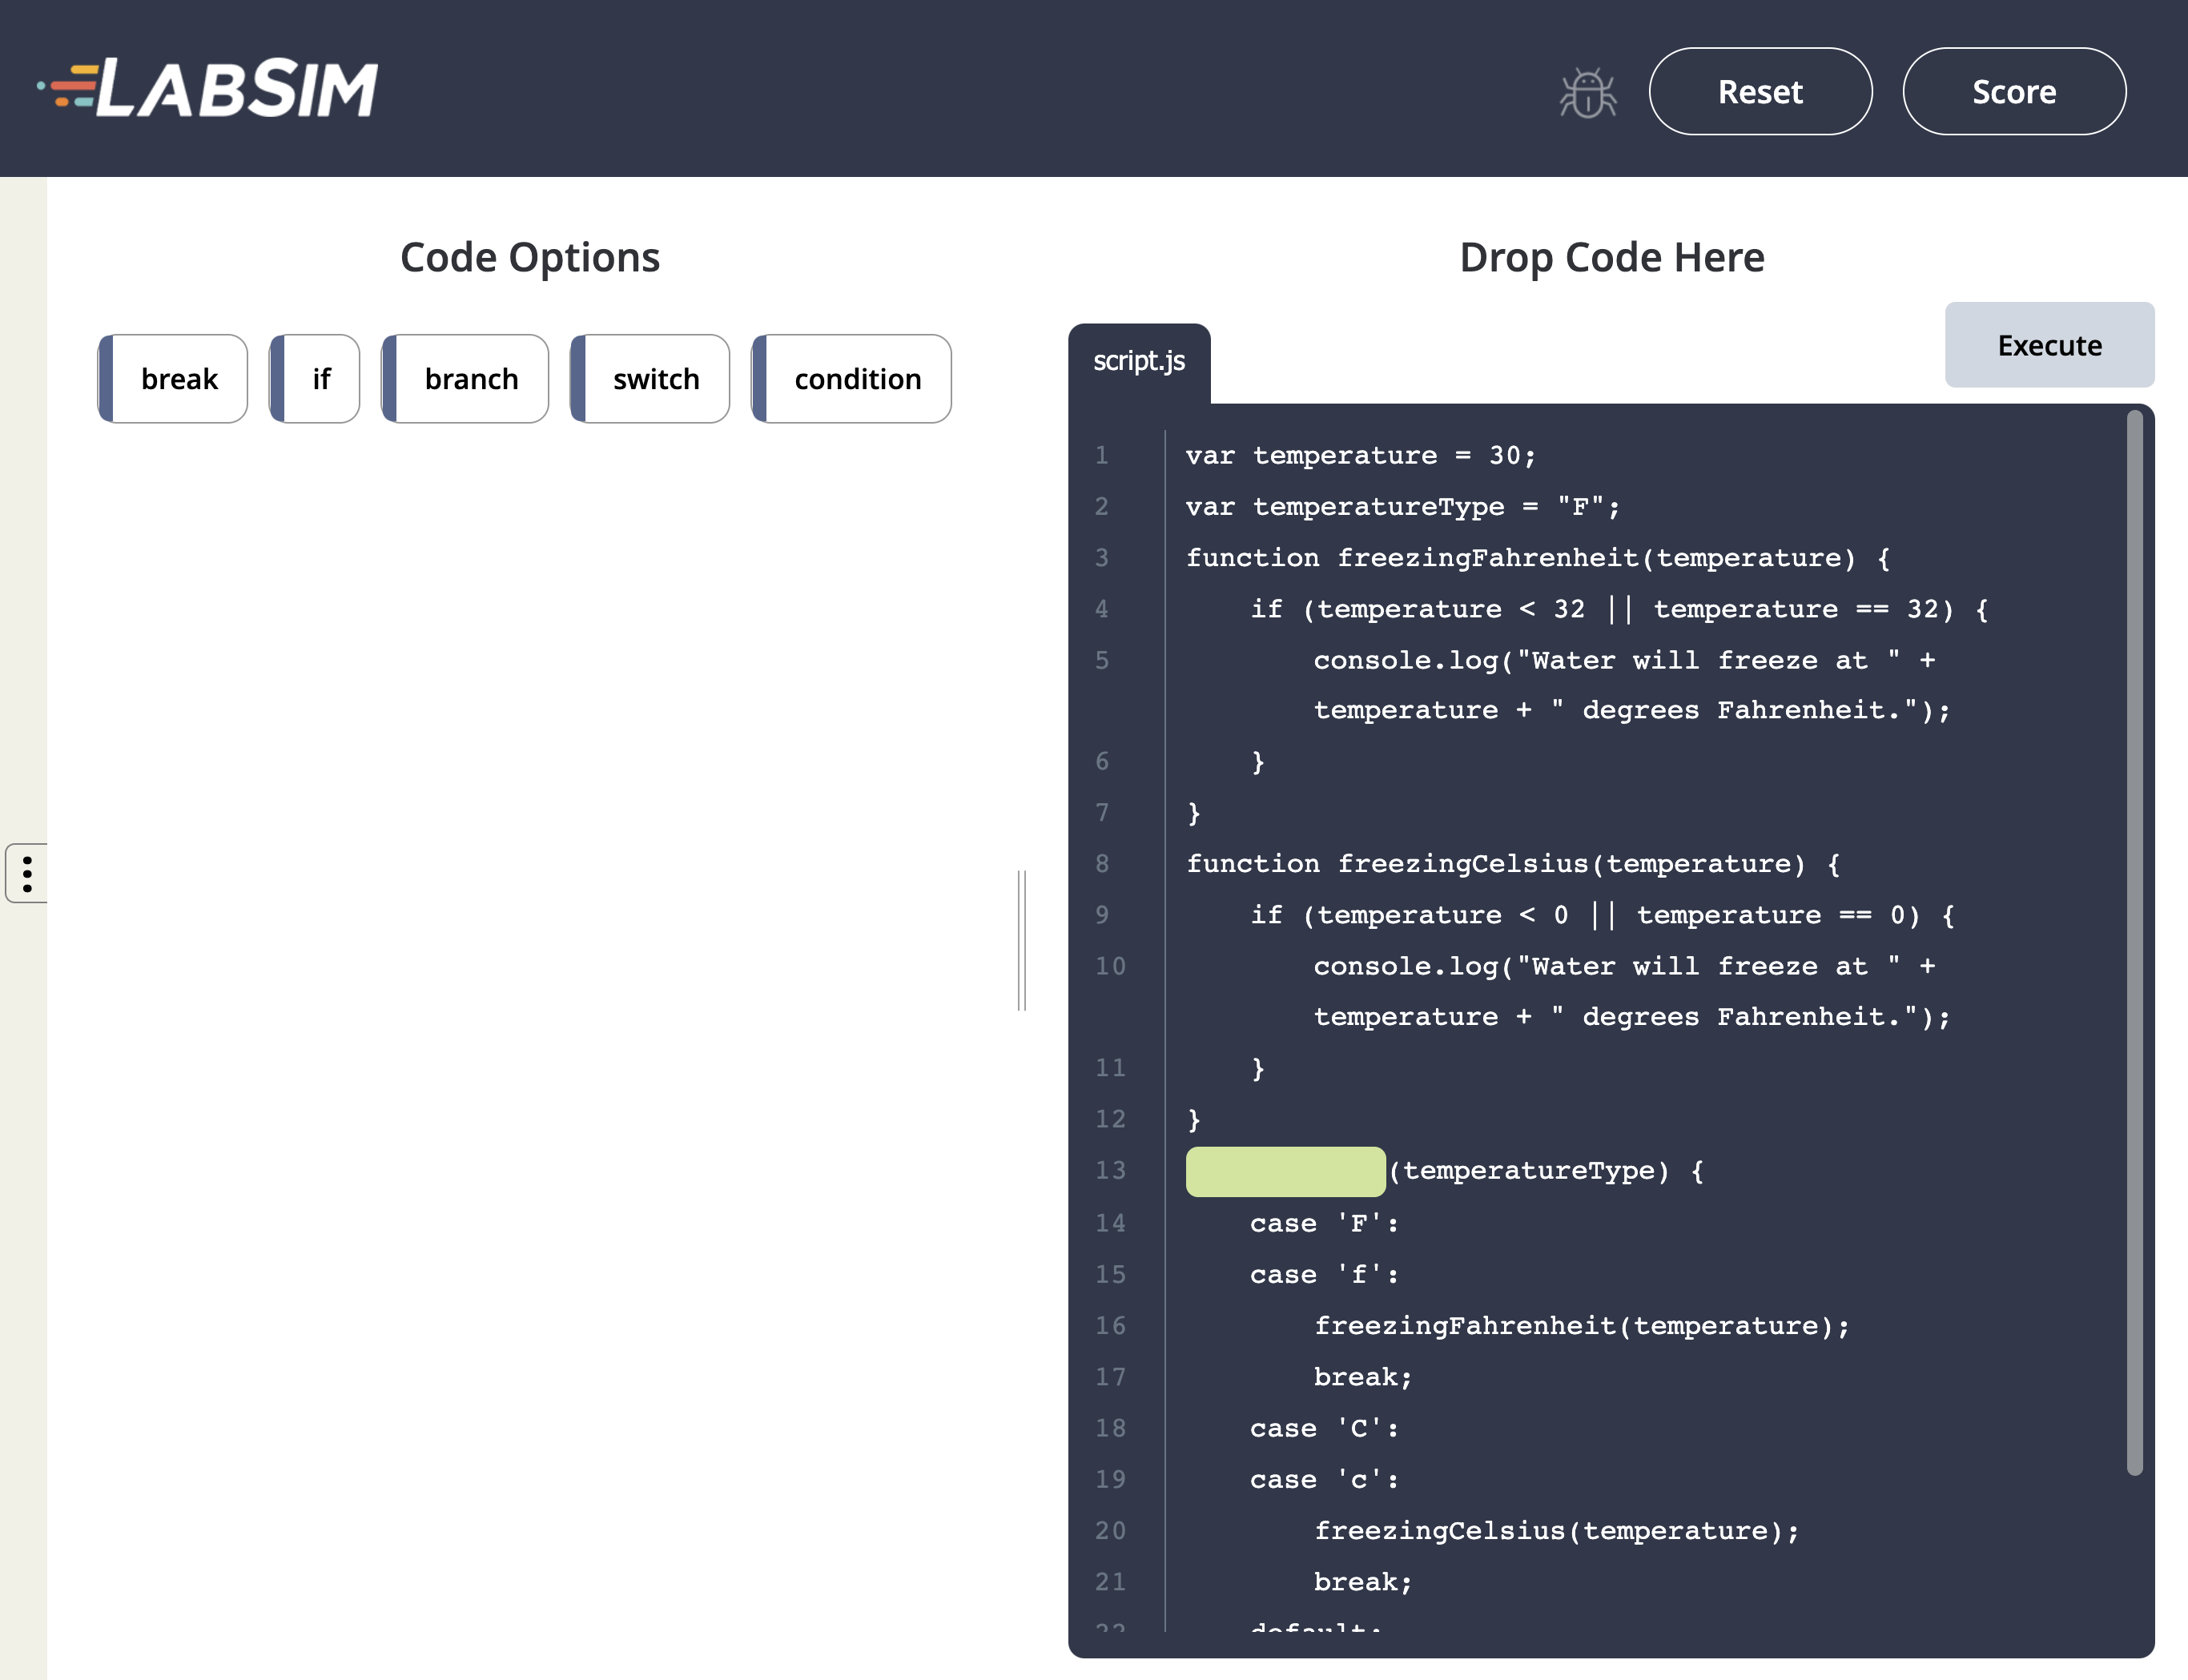Click the Score button

click(x=2013, y=92)
